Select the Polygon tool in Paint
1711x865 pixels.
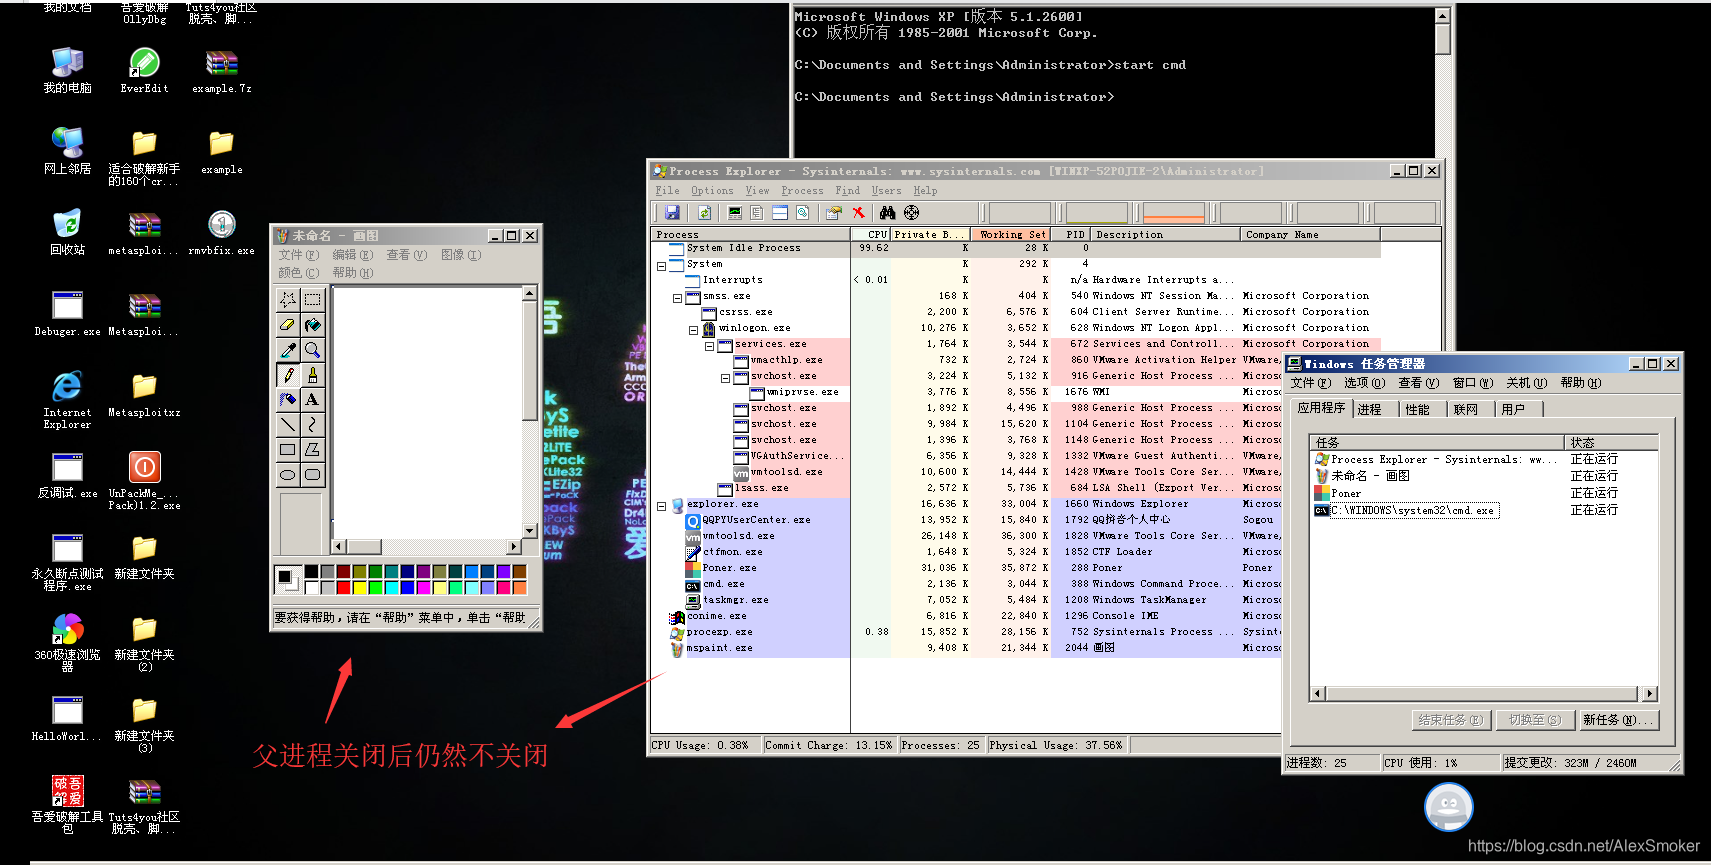(313, 449)
